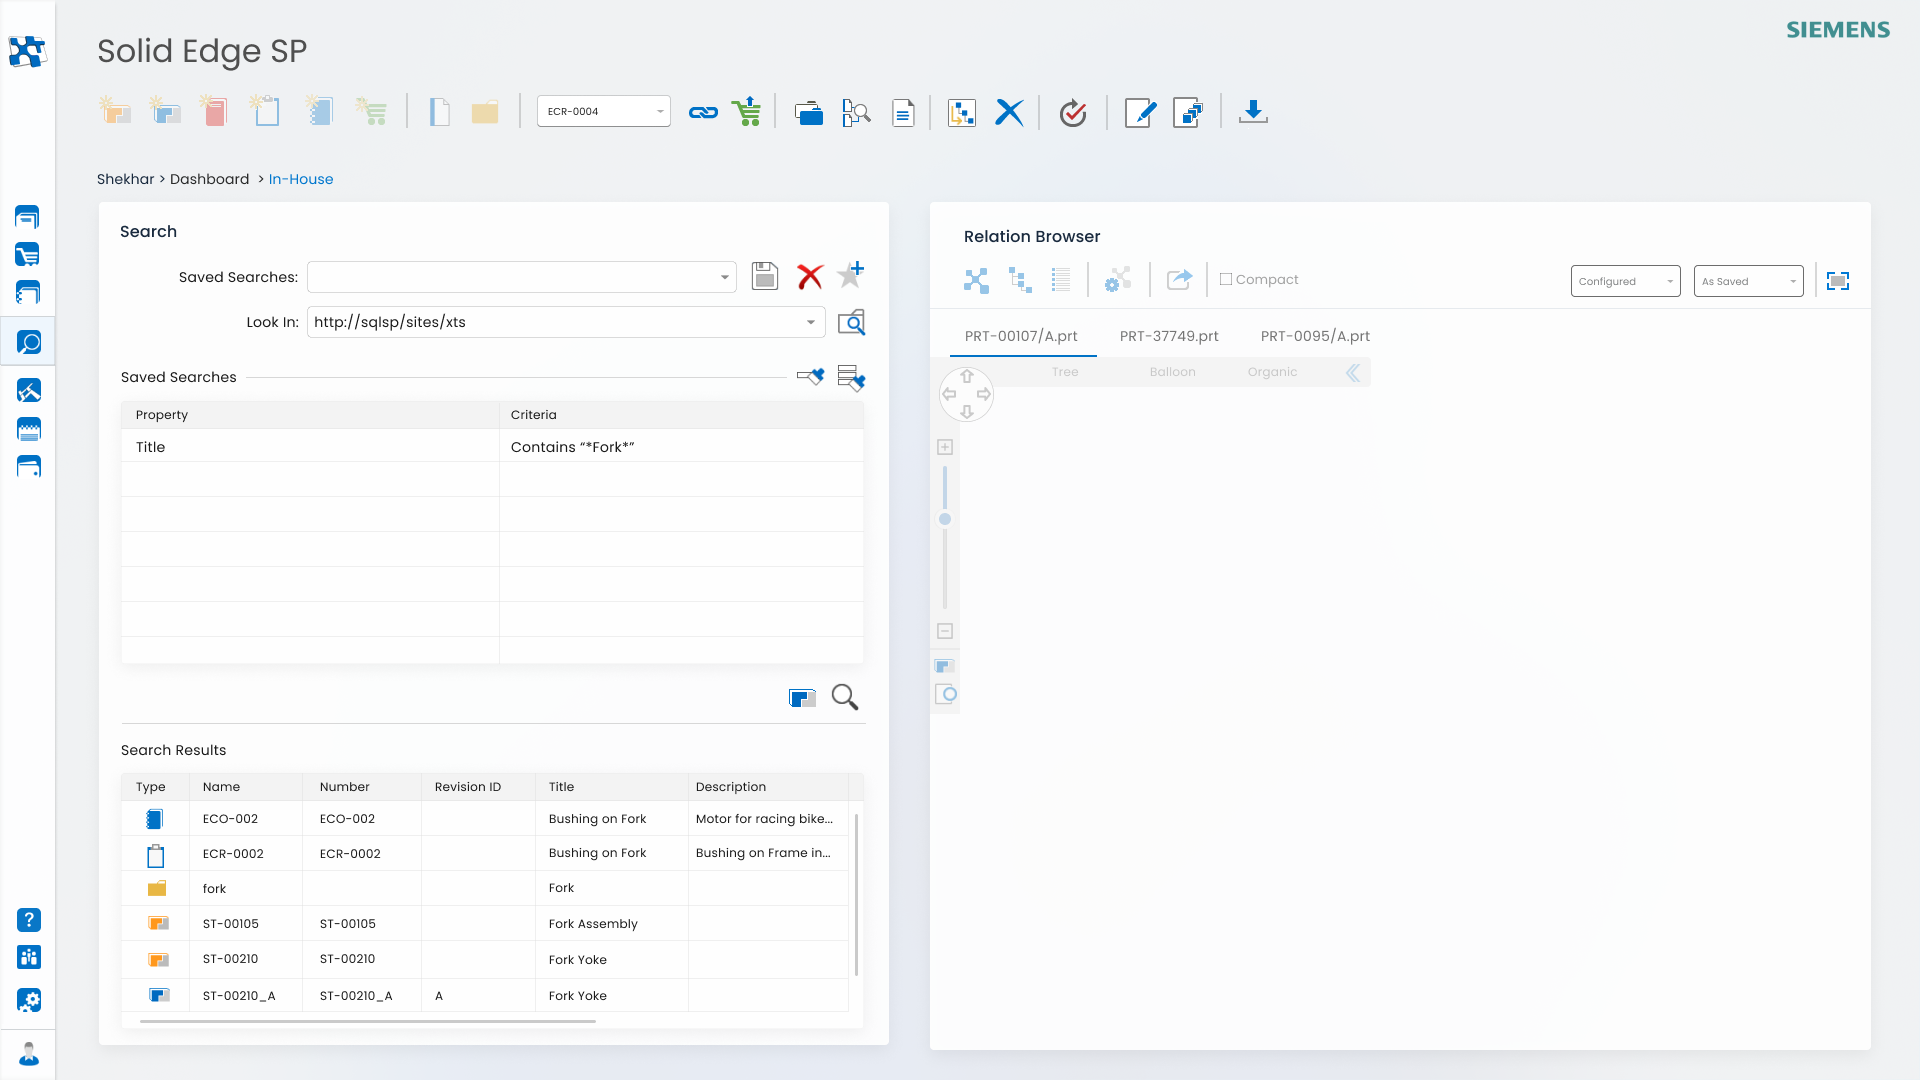Add search to favorites star icon
The width and height of the screenshot is (1920, 1080).
(851, 274)
